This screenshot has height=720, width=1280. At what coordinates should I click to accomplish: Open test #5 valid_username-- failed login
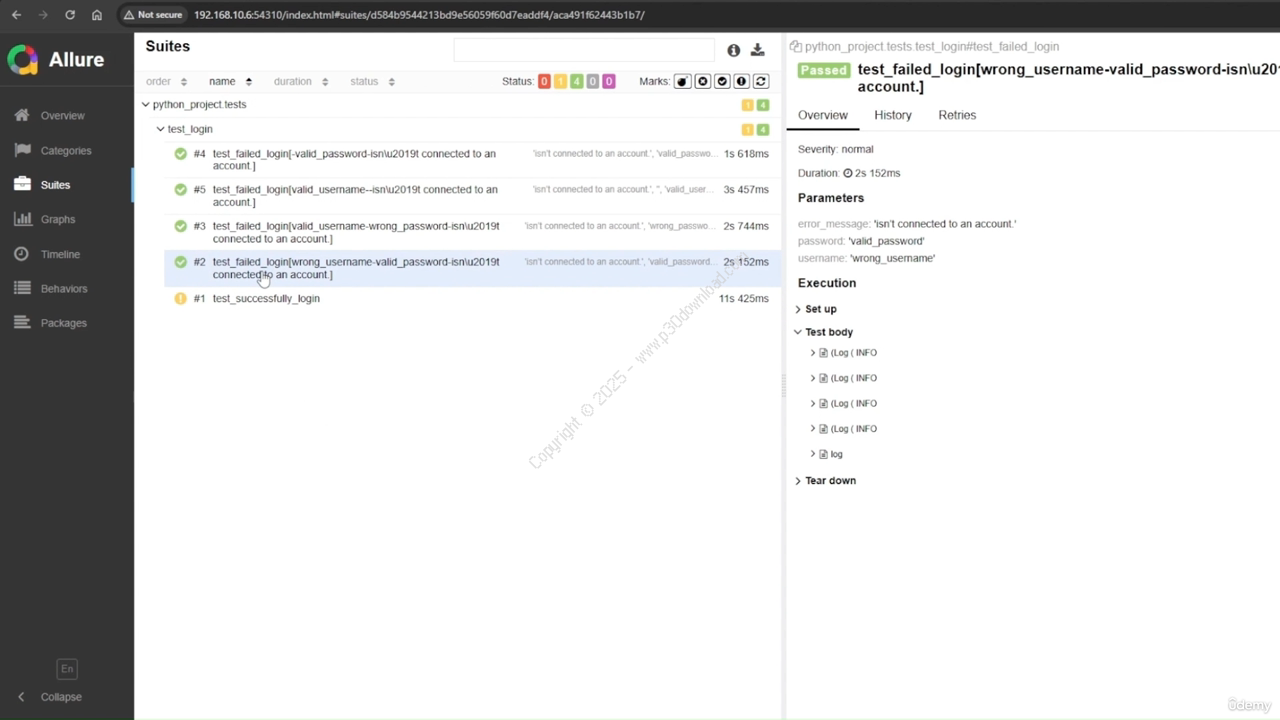tap(472, 196)
